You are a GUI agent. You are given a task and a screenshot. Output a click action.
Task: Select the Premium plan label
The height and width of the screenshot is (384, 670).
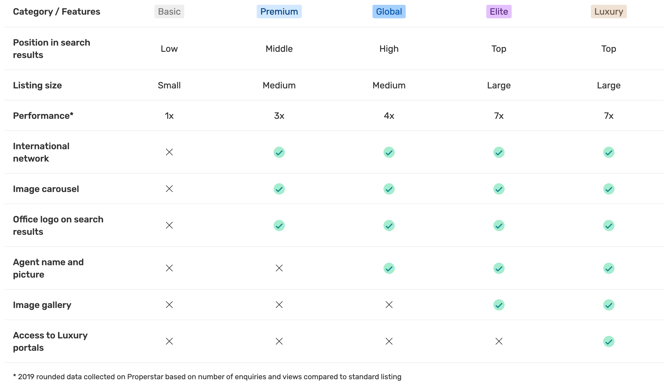[279, 12]
